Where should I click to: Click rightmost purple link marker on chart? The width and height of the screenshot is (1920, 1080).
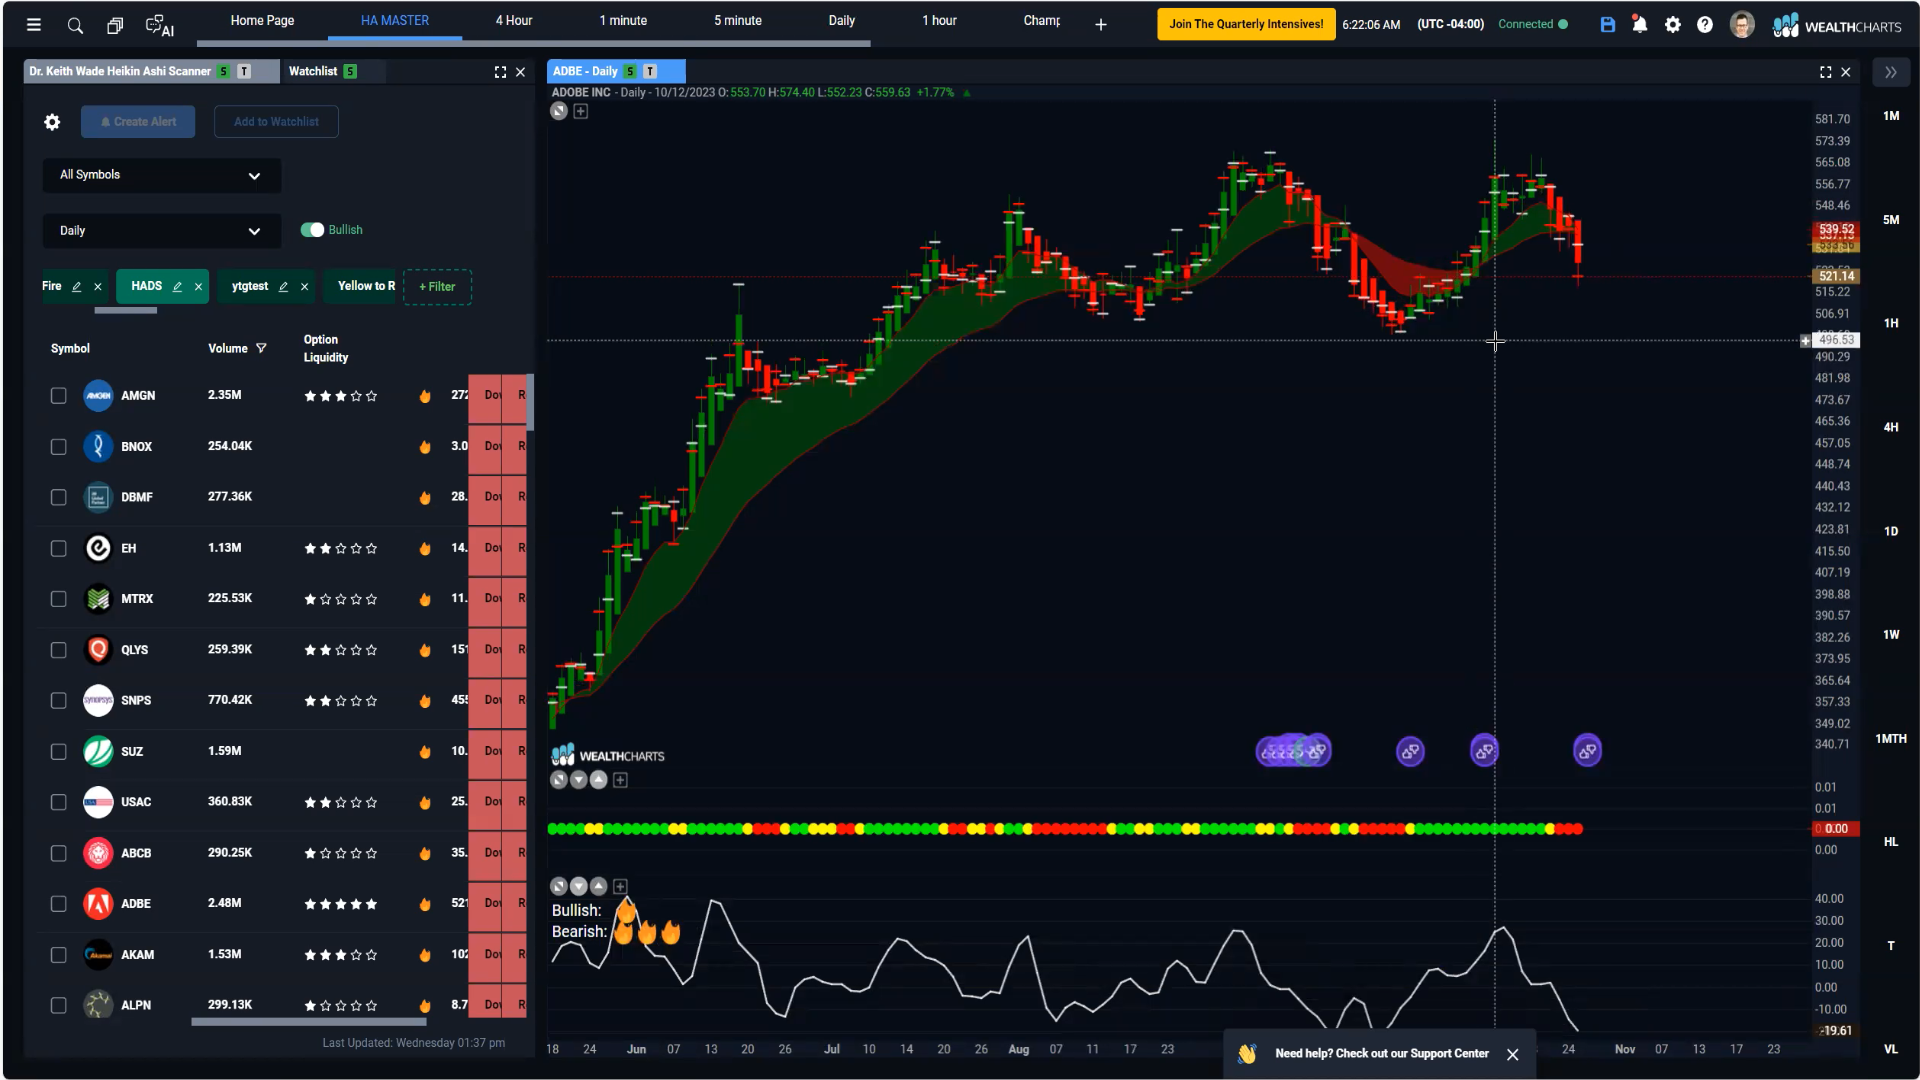tap(1587, 751)
